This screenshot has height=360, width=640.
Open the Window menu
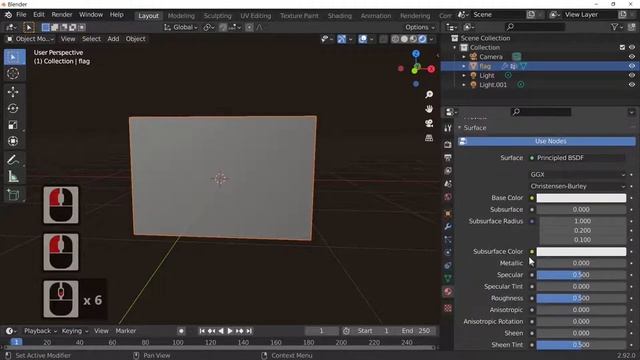91,15
